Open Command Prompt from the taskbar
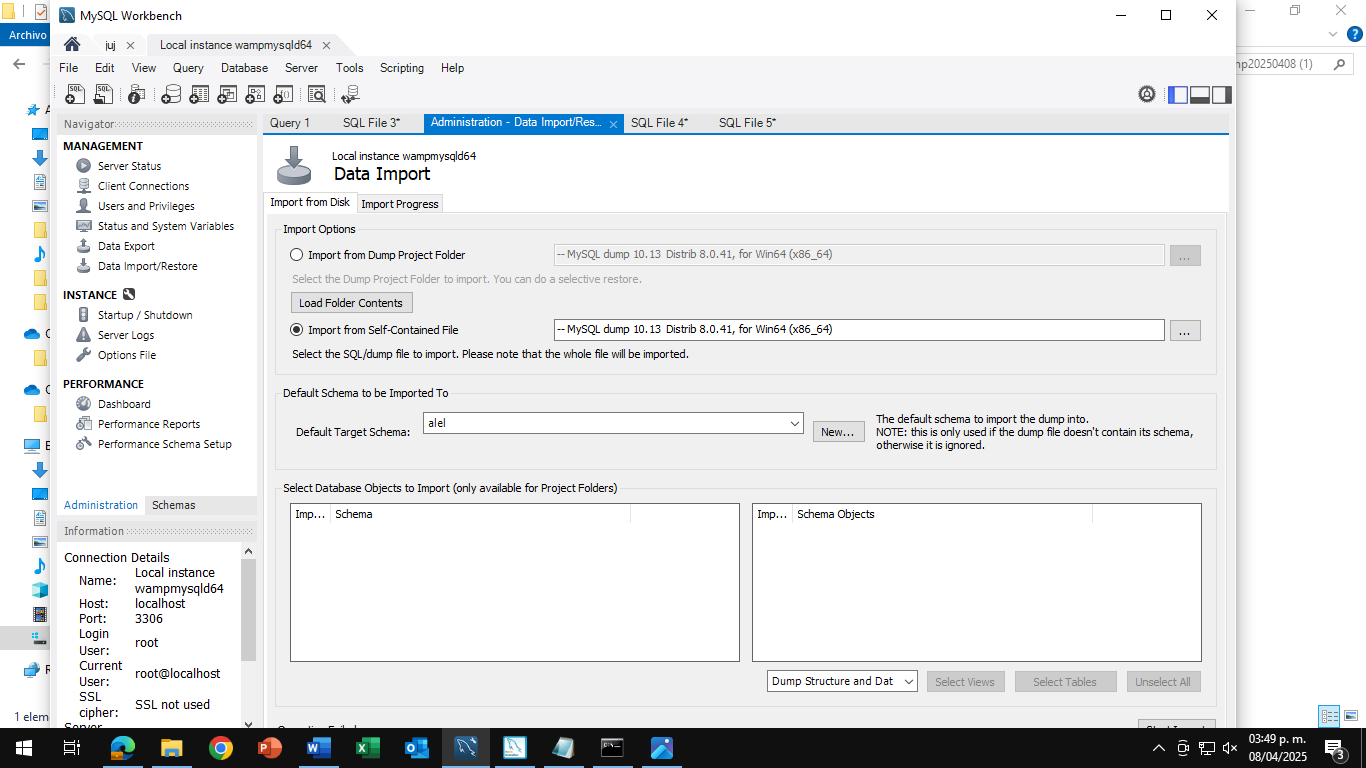Screen dimensions: 1366x768 click(612, 748)
